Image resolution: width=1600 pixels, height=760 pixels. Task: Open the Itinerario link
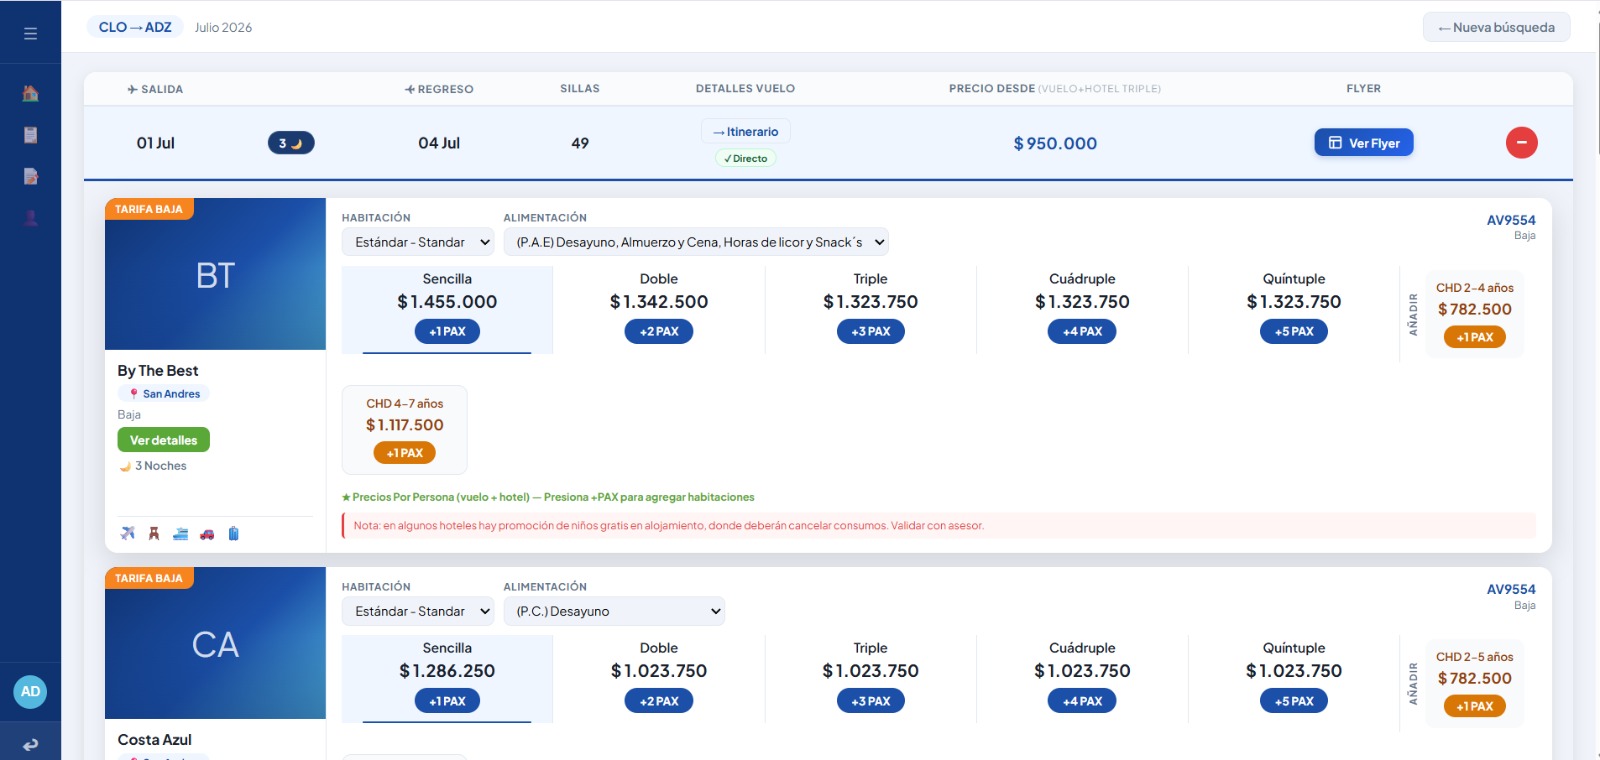tap(746, 132)
